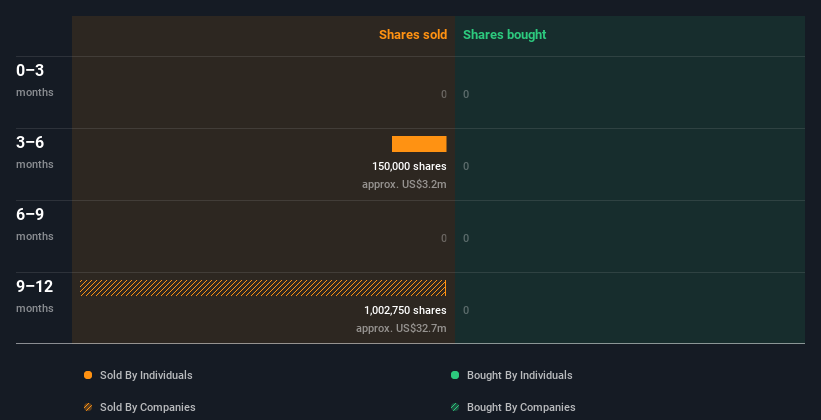821x420 pixels.
Task: Click the shares bought 0 in 9–12 months row
Action: coord(466,310)
